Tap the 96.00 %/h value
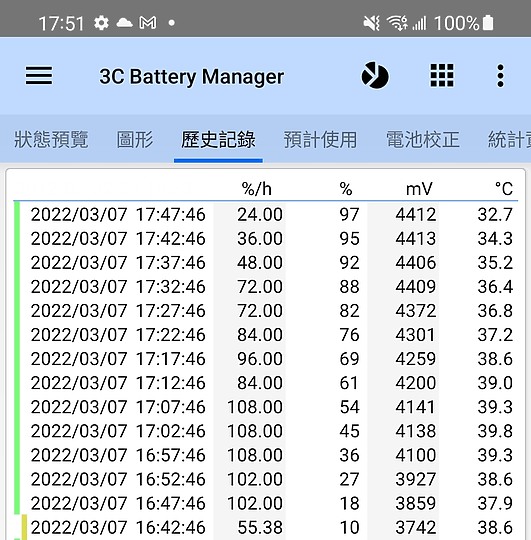The height and width of the screenshot is (540, 531). 260,359
